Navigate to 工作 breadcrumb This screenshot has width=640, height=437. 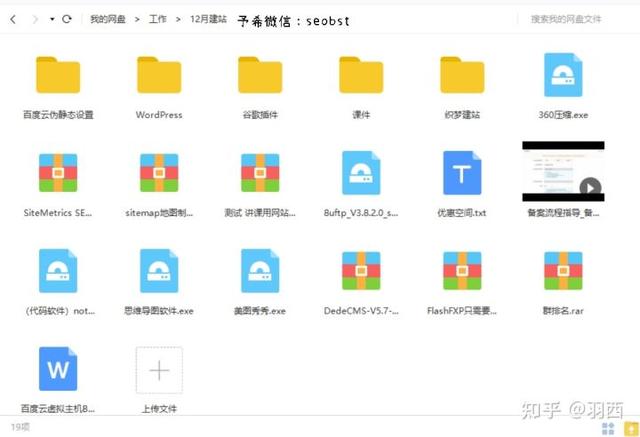coord(158,19)
